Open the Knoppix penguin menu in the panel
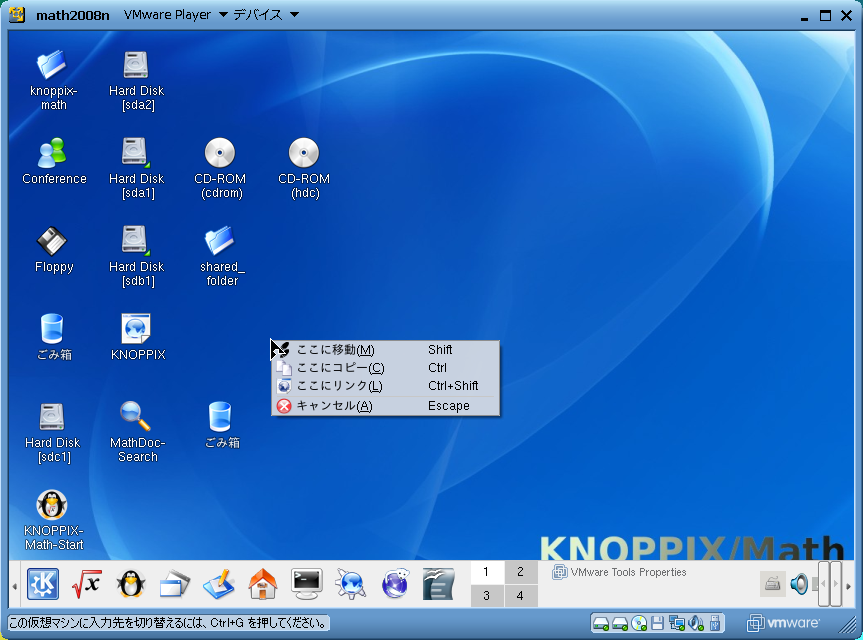 click(130, 583)
